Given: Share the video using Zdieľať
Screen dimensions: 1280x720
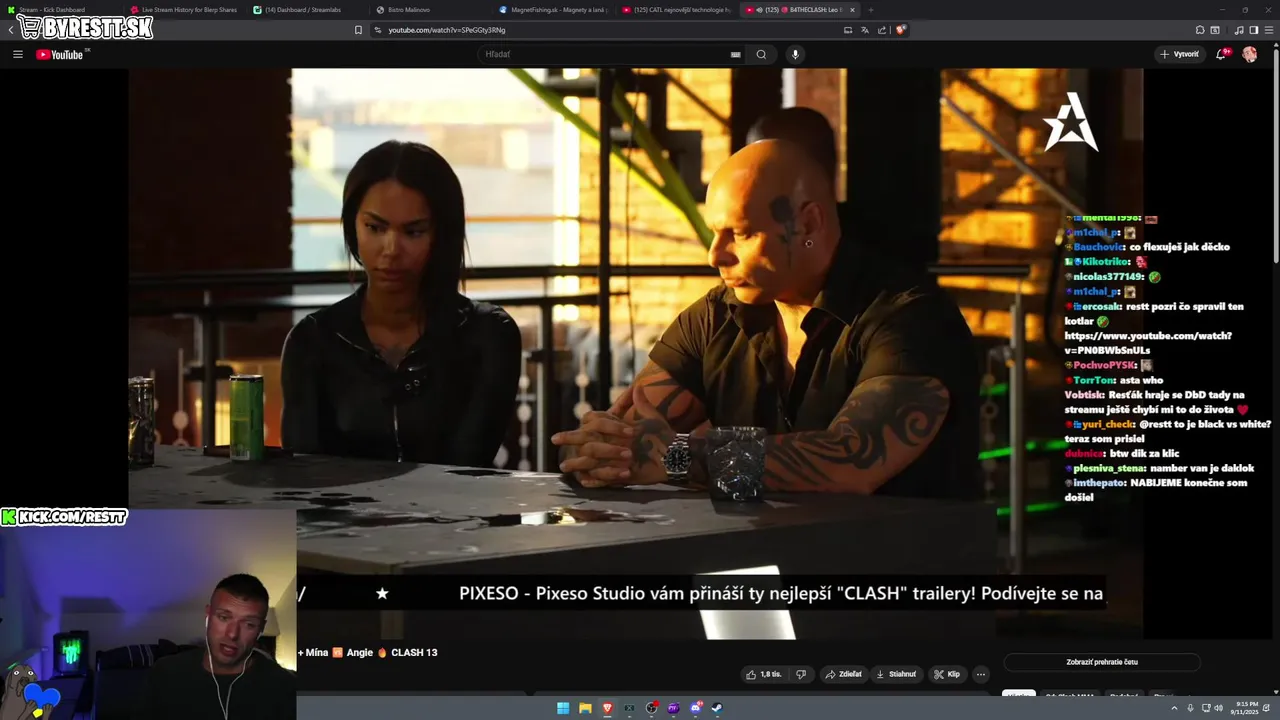Looking at the screenshot, I should click(843, 674).
